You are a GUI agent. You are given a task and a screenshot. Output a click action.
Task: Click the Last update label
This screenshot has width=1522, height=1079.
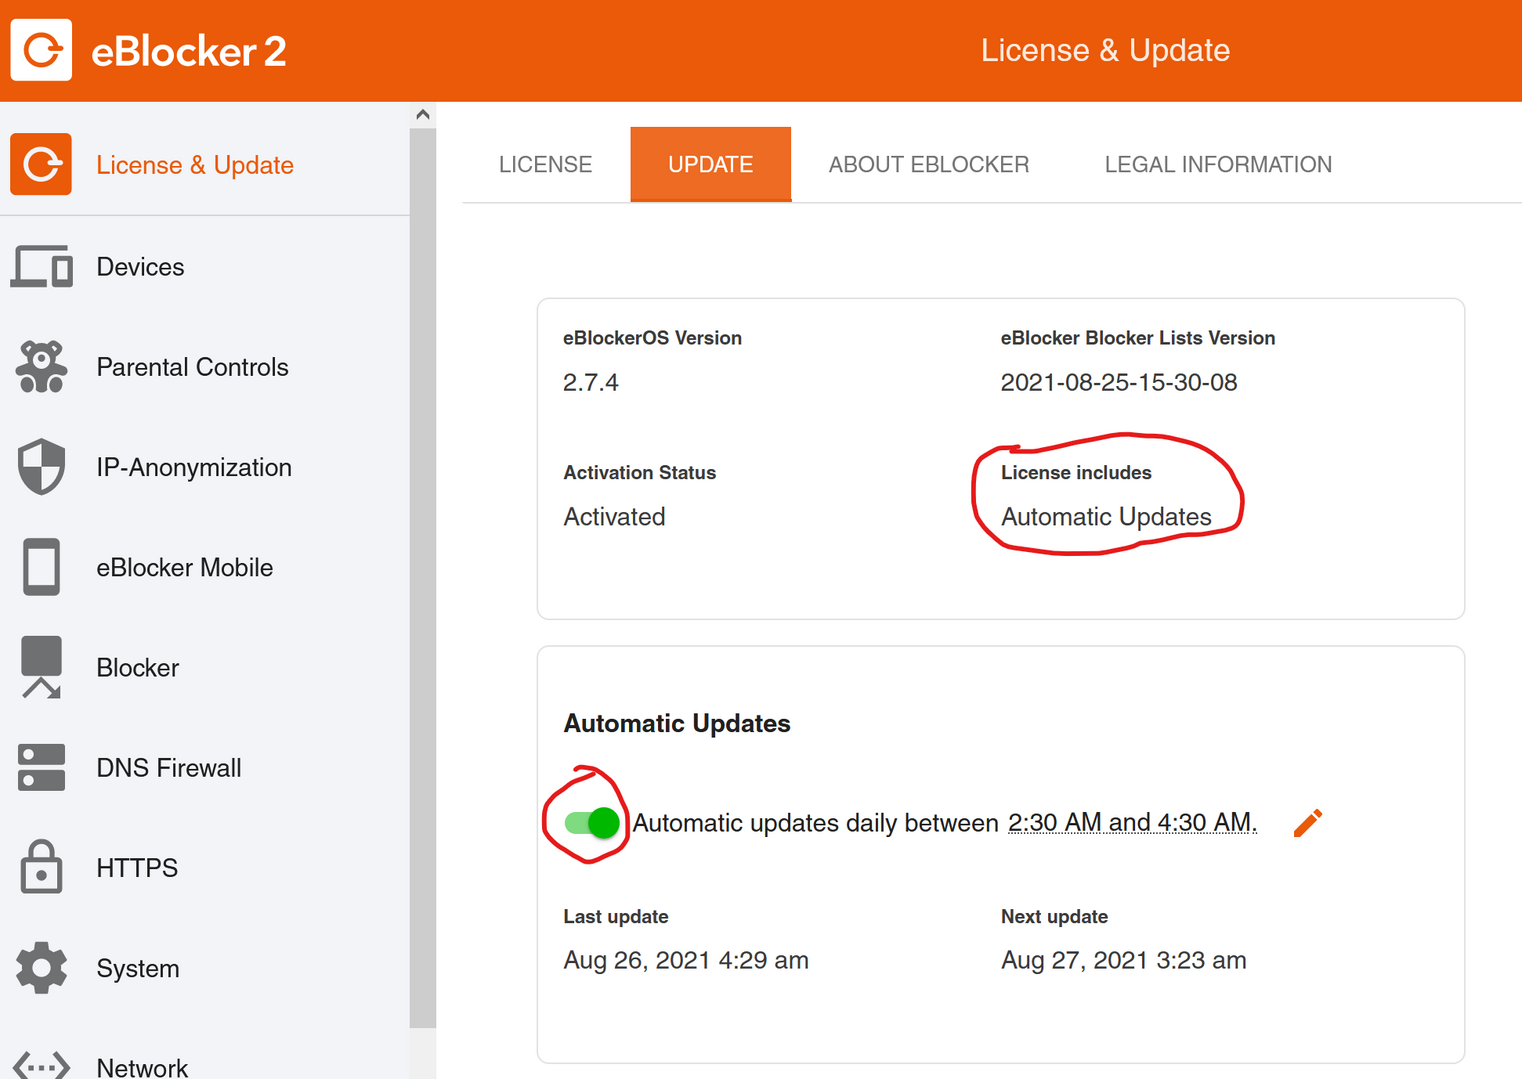(616, 916)
